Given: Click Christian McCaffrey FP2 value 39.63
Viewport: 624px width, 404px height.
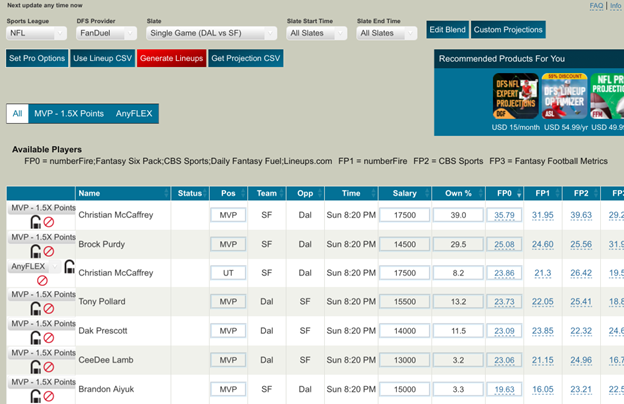Looking at the screenshot, I should click(581, 215).
